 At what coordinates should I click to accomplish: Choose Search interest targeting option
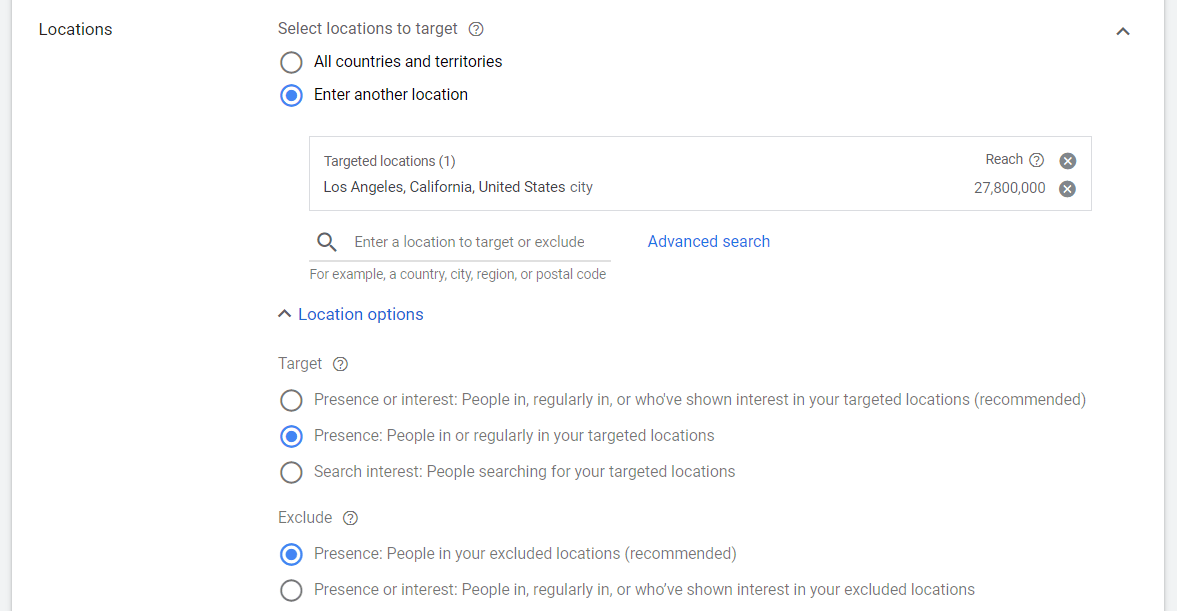coord(290,472)
